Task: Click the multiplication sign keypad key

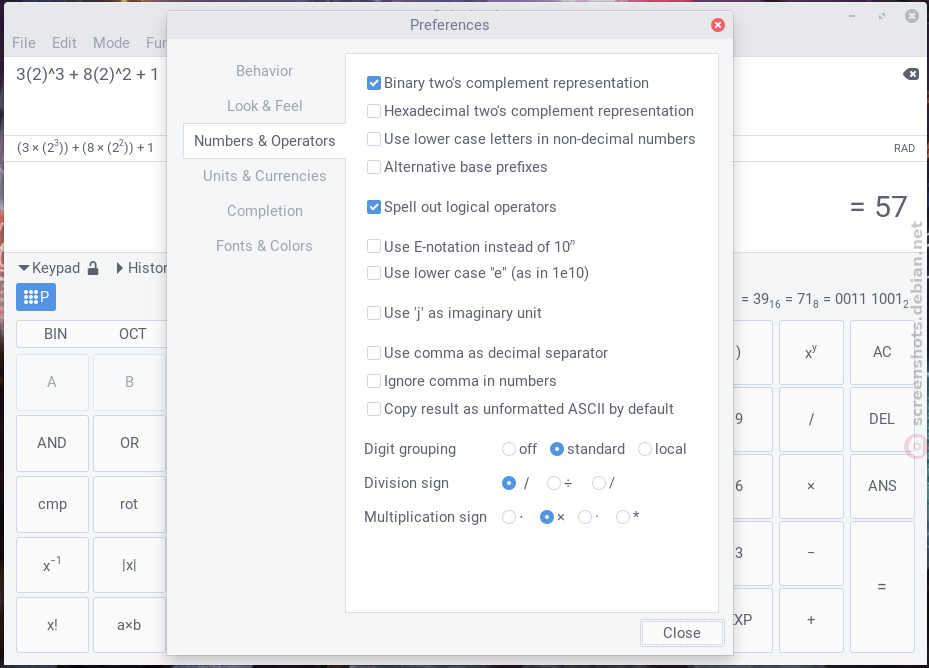Action: [811, 486]
